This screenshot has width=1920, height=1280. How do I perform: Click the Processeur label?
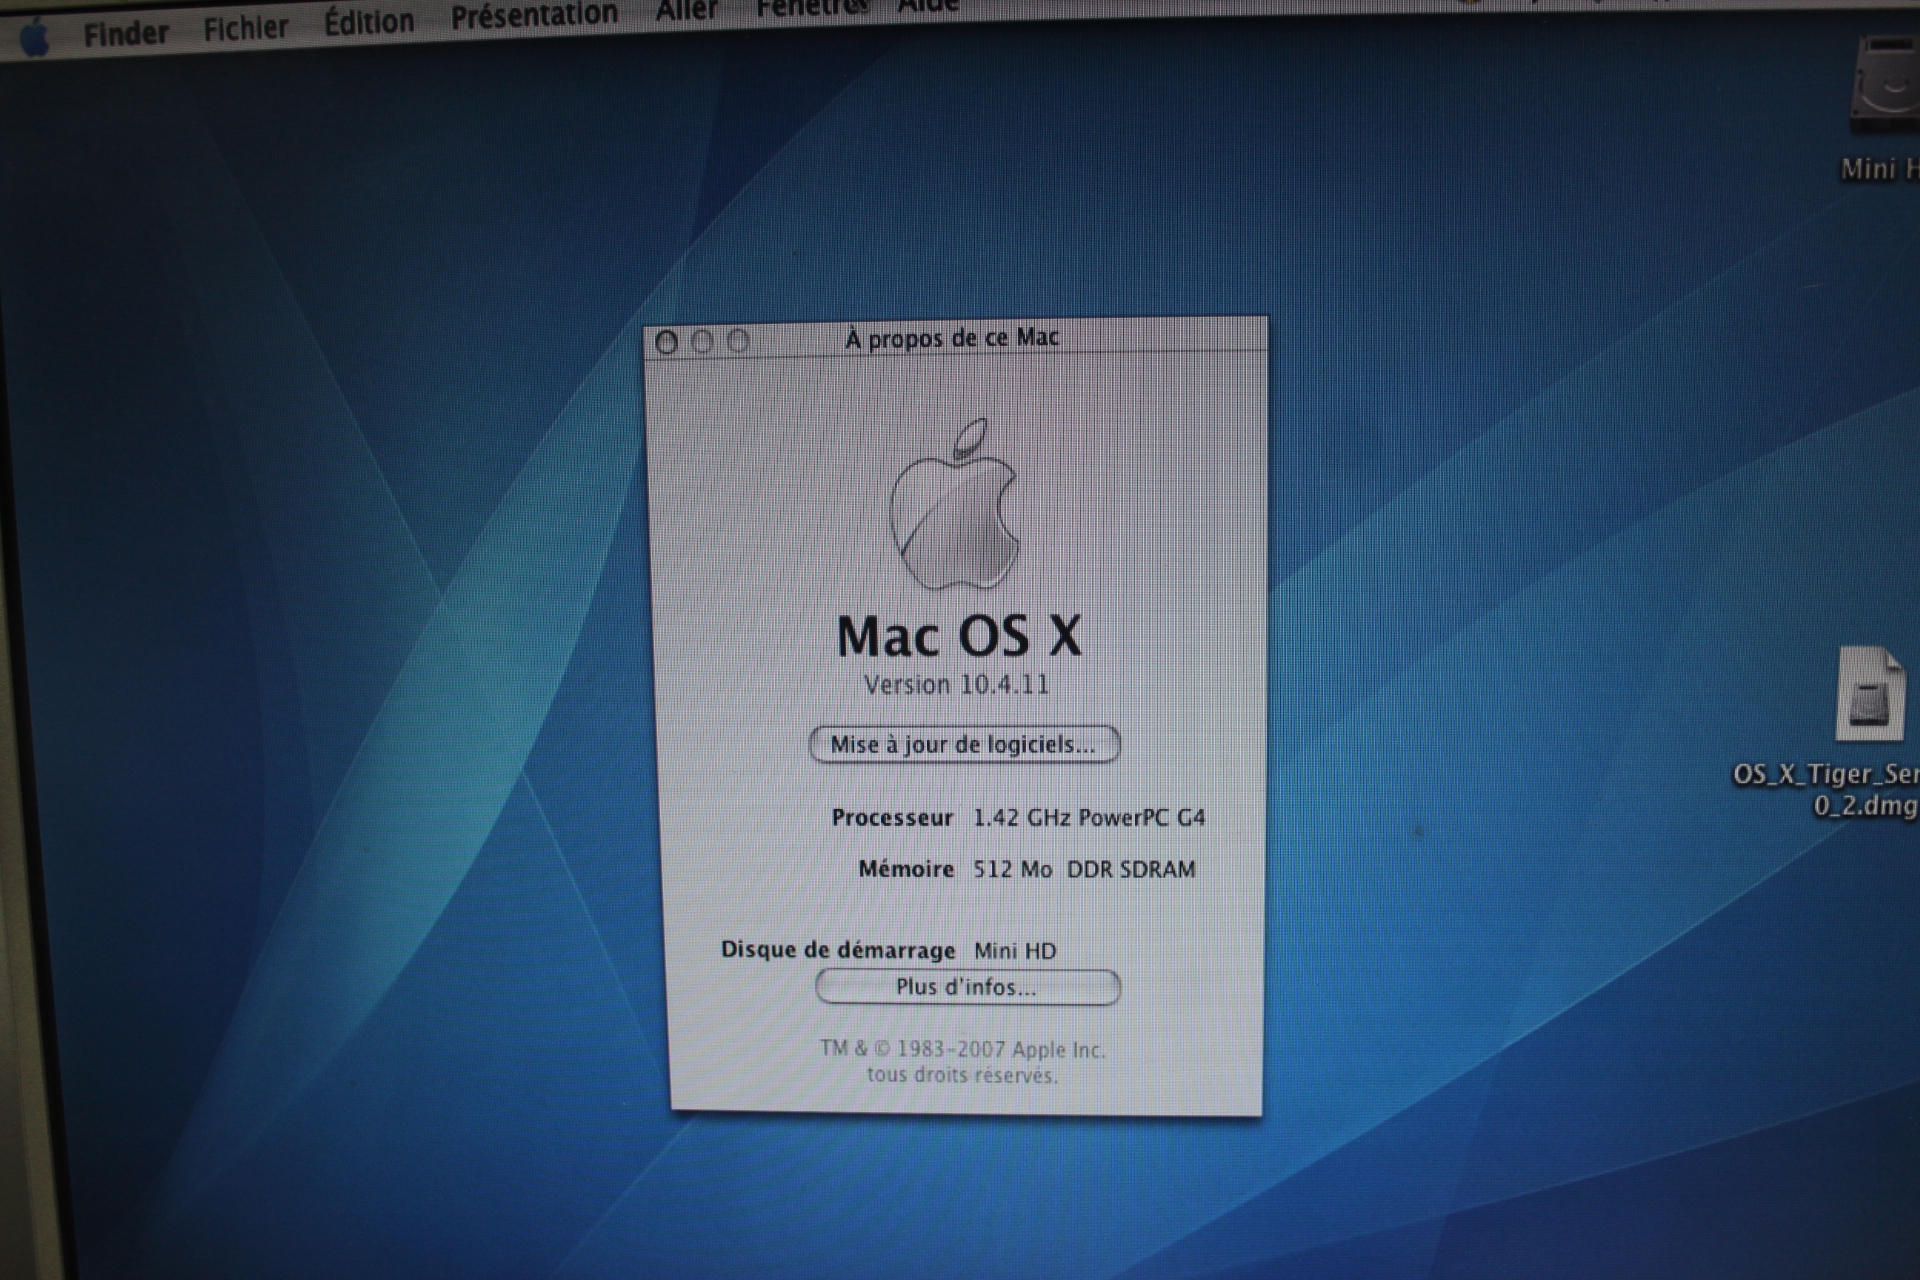pyautogui.click(x=892, y=818)
